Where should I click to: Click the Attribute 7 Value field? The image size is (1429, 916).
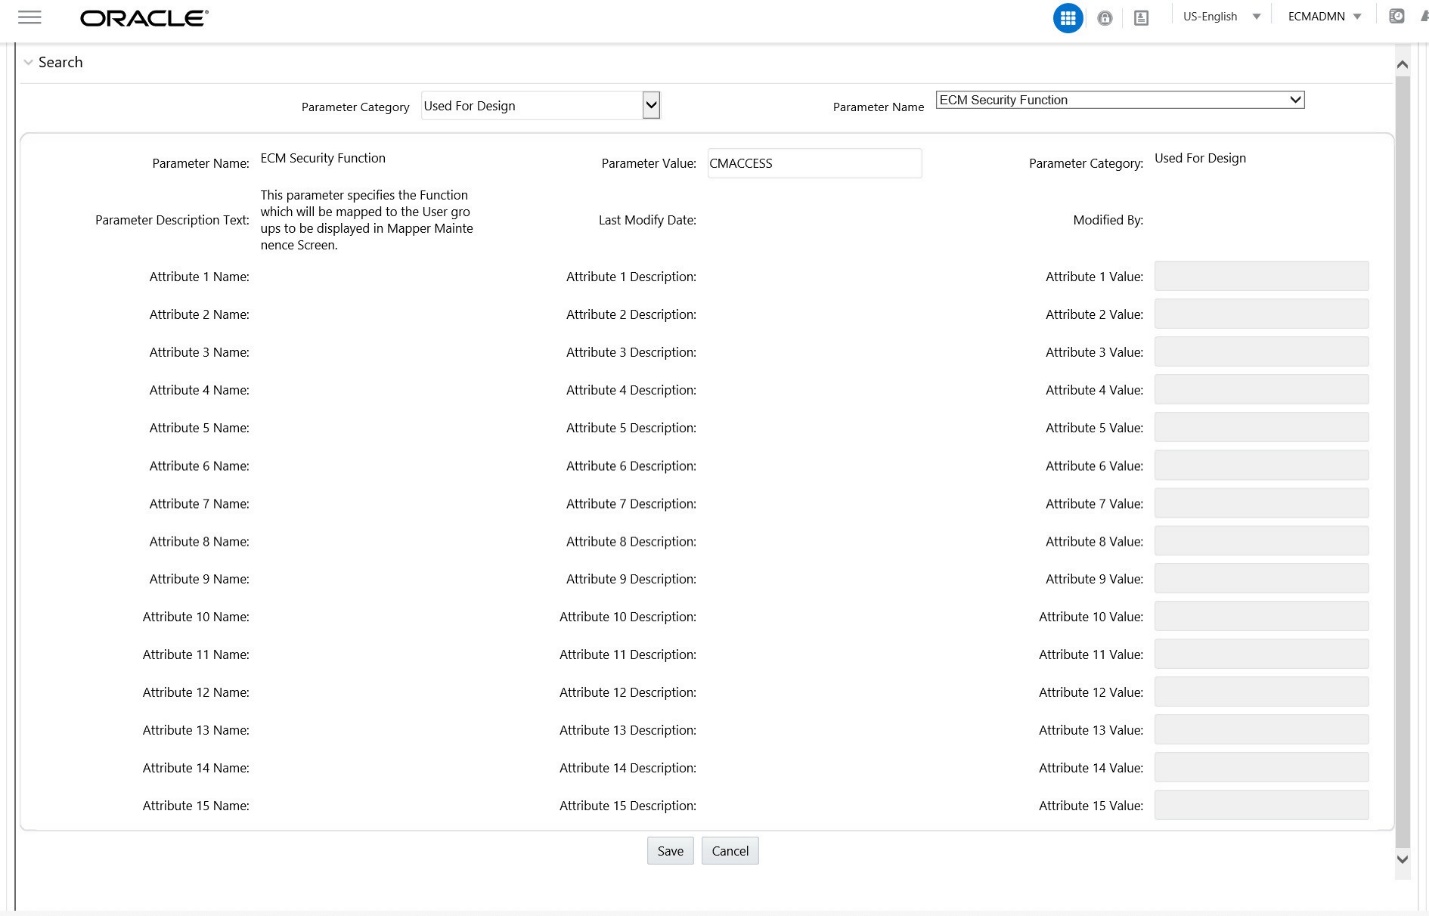tap(1261, 503)
